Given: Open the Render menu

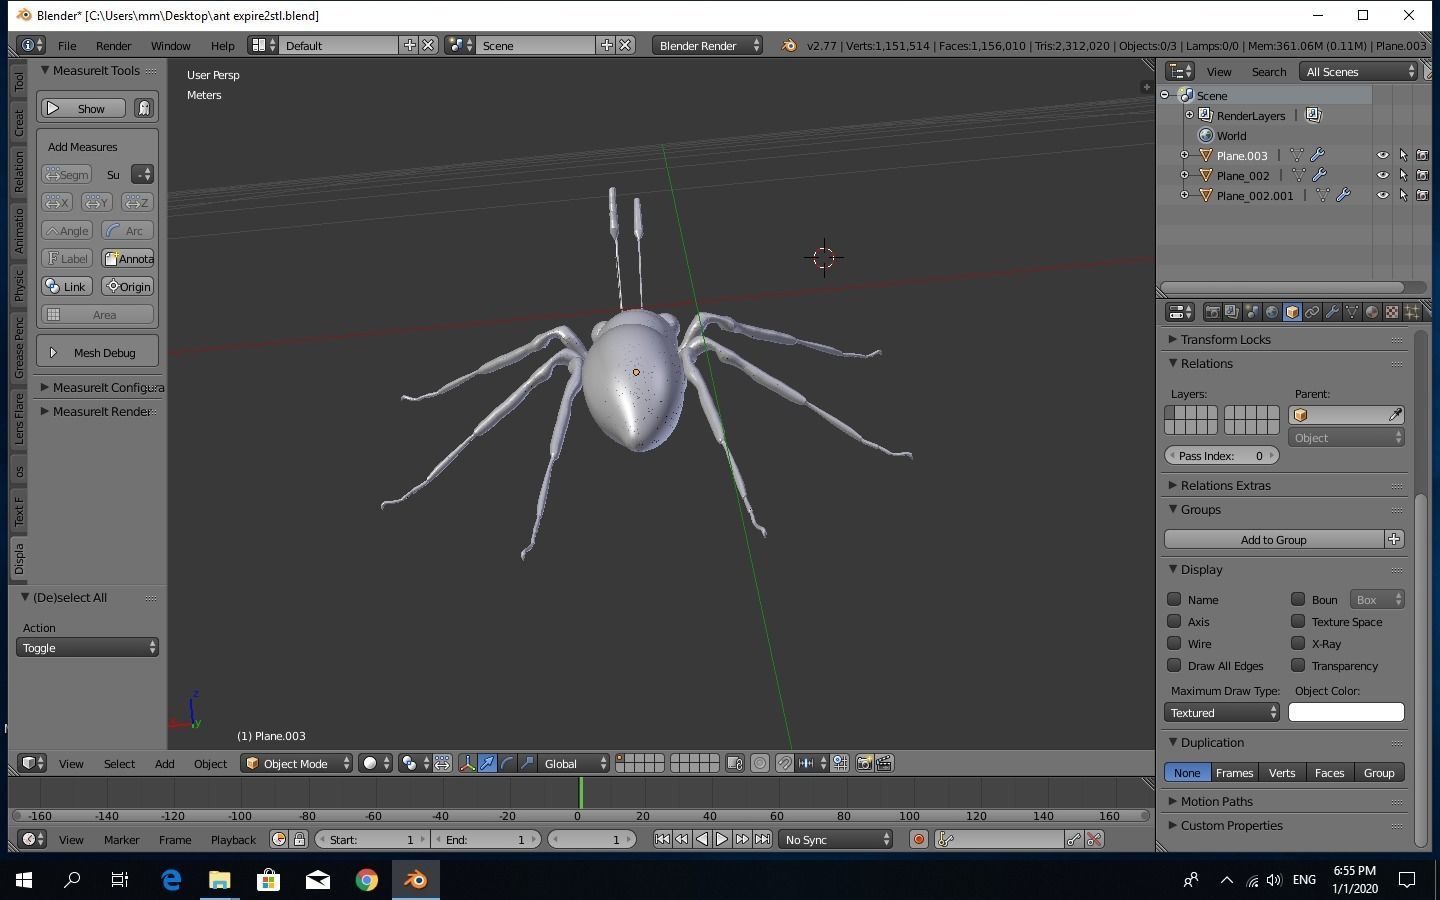Looking at the screenshot, I should (x=114, y=45).
